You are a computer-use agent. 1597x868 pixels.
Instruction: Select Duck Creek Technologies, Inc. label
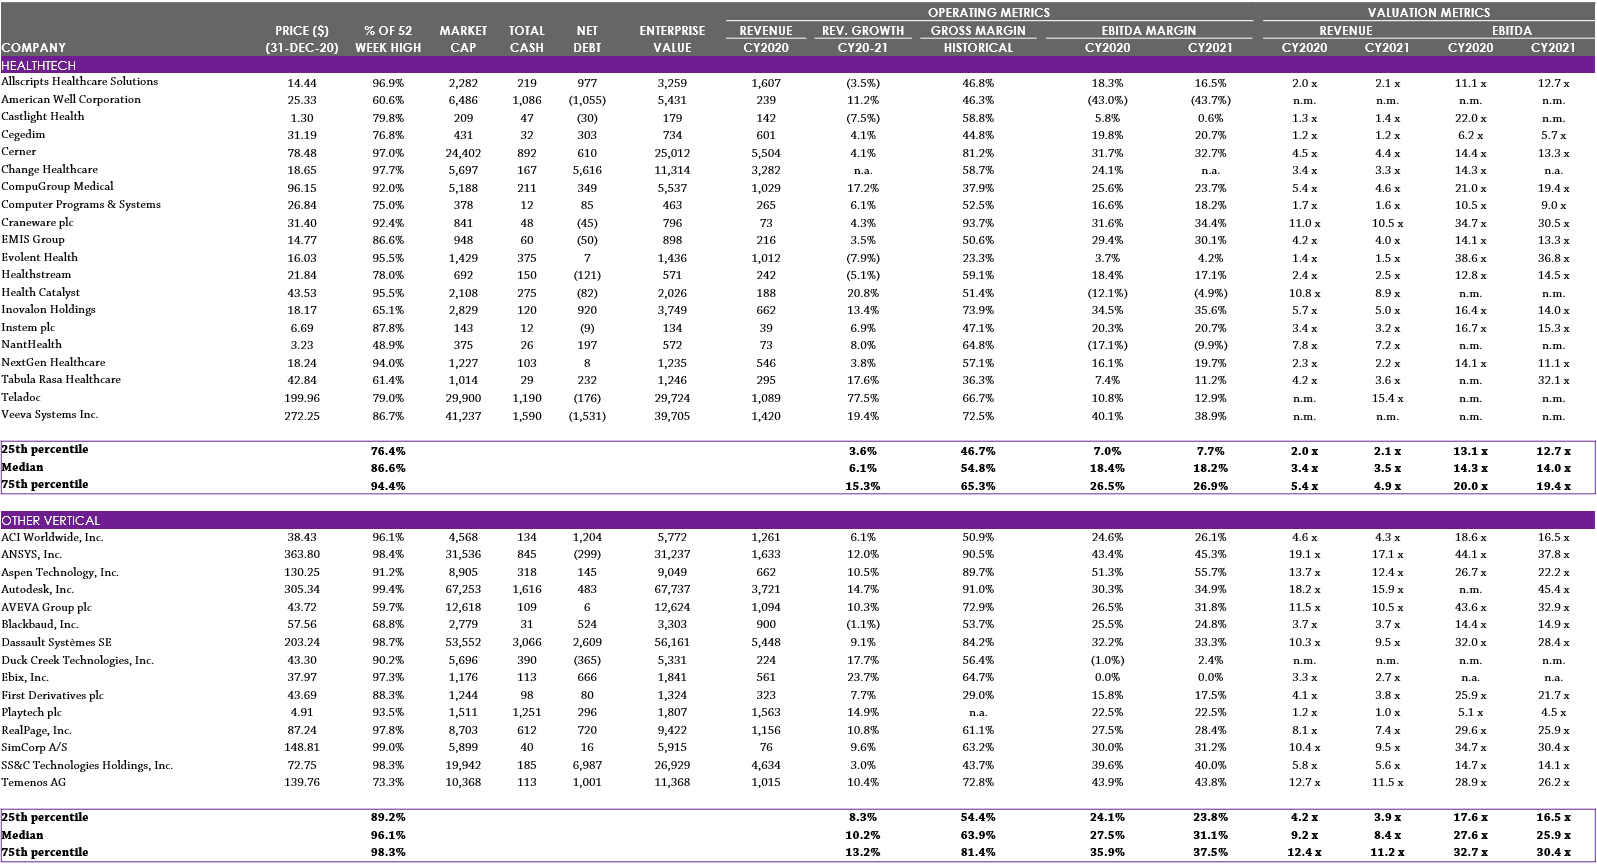[x=78, y=660]
